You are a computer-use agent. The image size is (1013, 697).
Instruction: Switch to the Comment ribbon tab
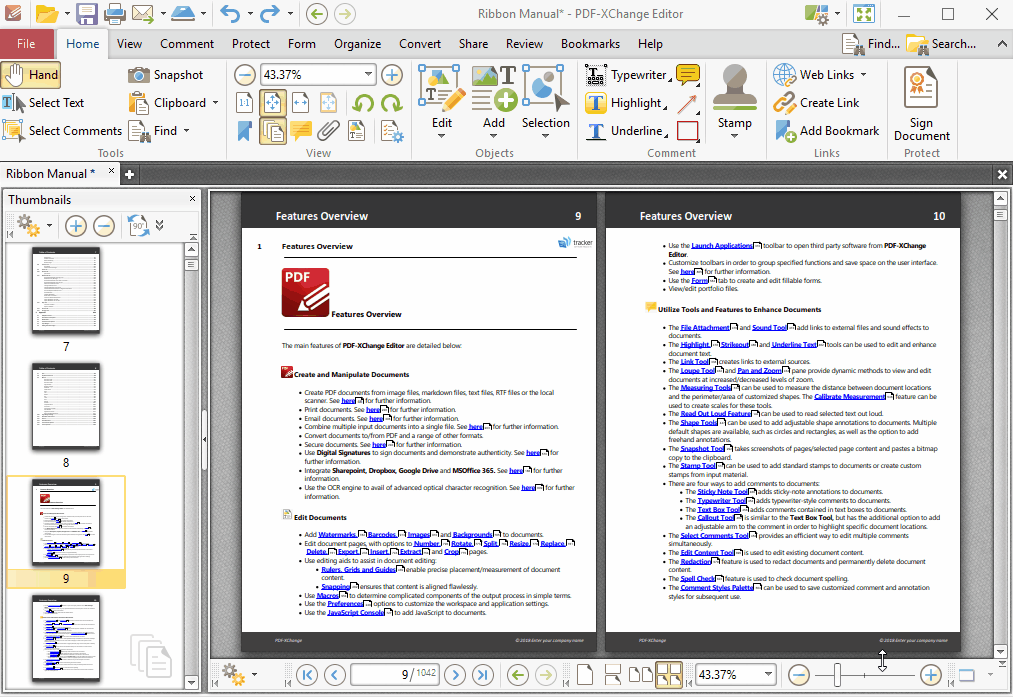tap(187, 44)
